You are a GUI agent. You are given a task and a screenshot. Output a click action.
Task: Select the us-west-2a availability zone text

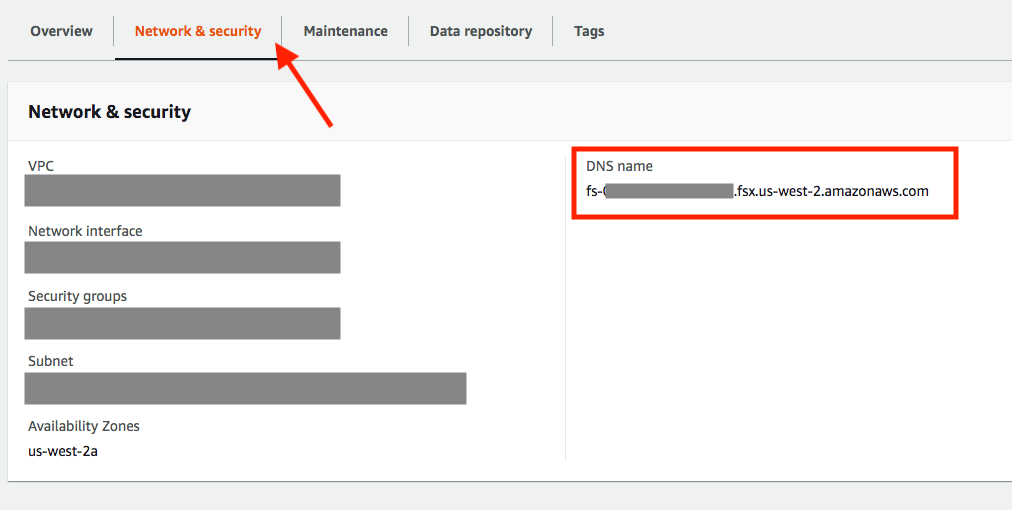point(63,451)
